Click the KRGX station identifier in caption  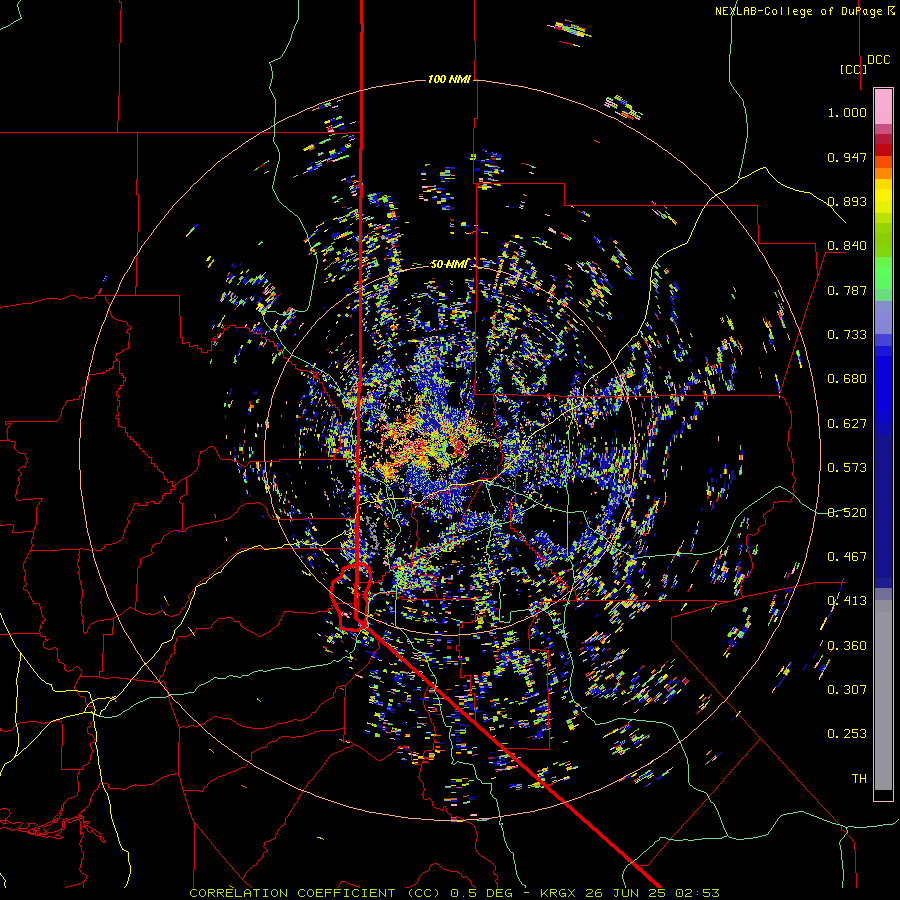tap(558, 893)
